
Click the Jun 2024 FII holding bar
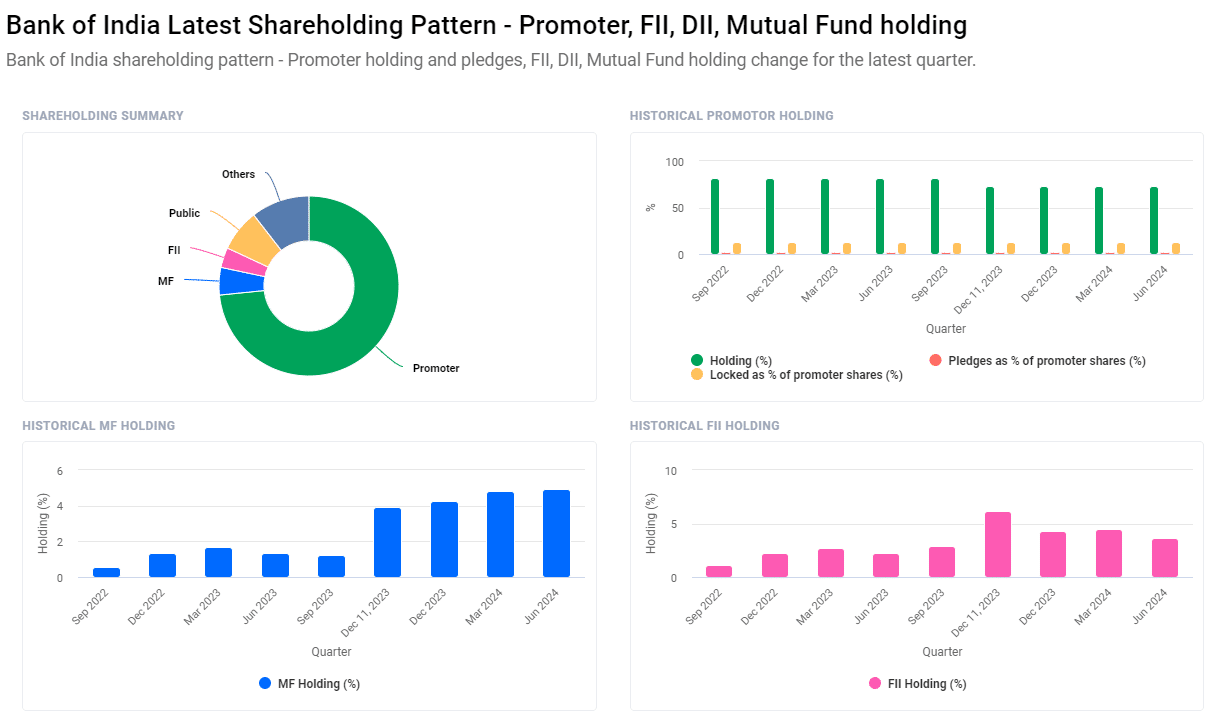[1164, 558]
